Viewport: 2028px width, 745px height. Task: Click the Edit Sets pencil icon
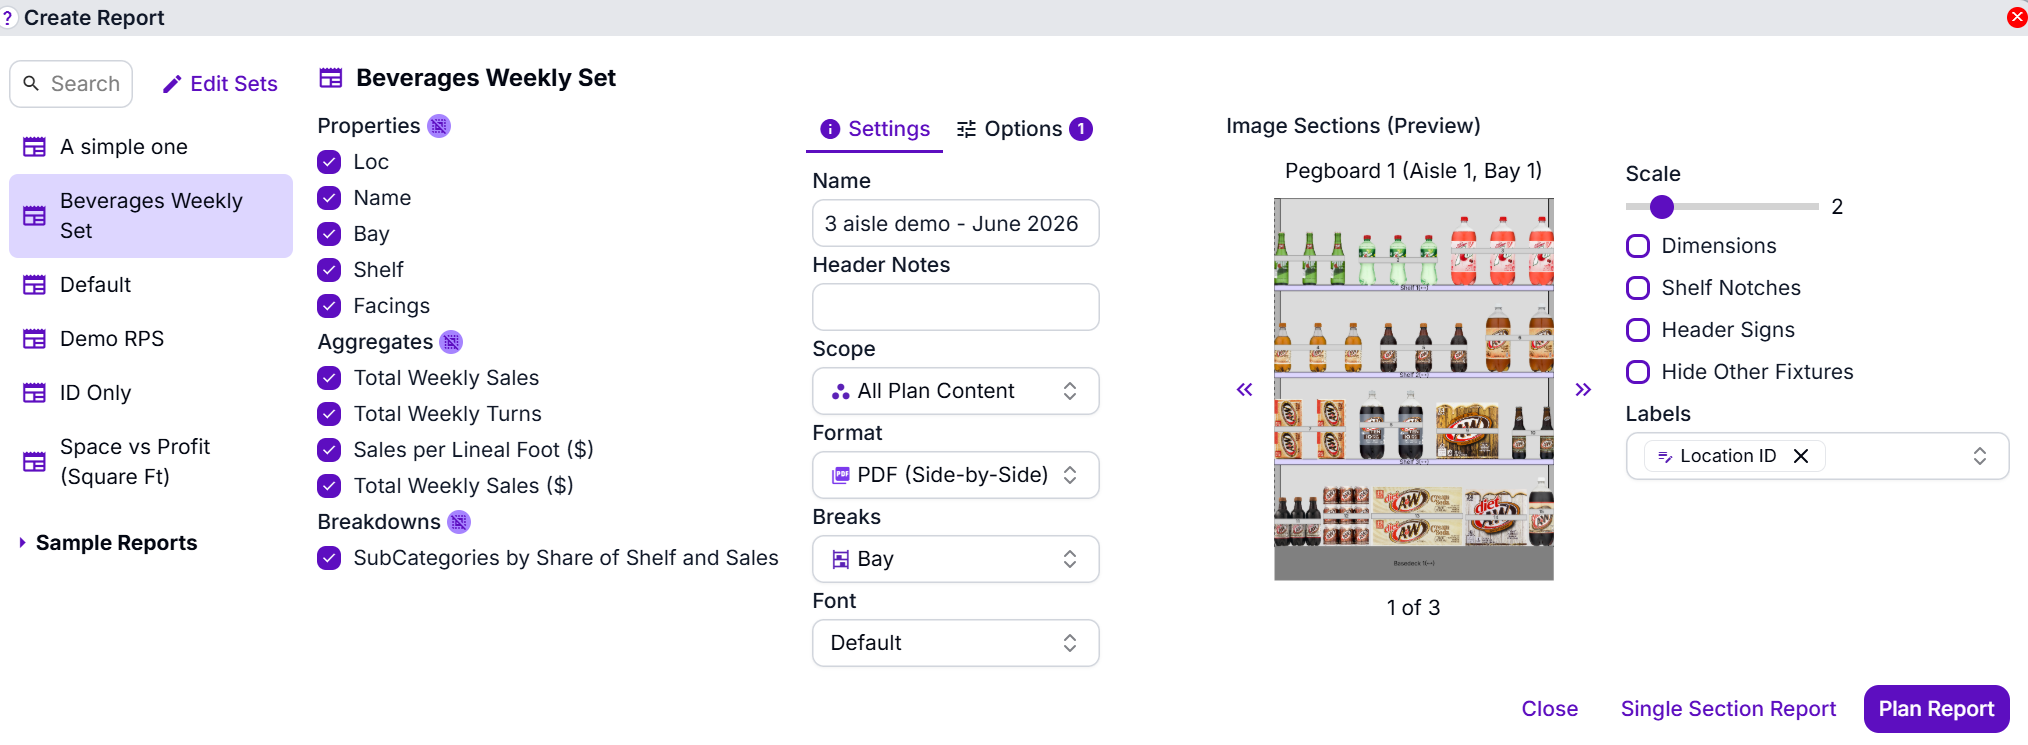(x=172, y=84)
